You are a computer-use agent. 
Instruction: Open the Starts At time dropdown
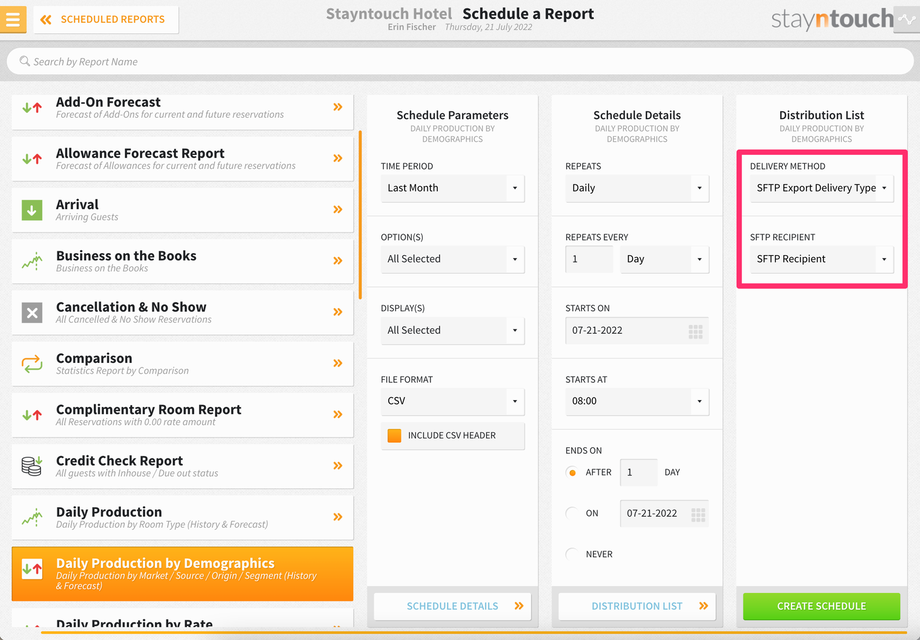pos(637,401)
